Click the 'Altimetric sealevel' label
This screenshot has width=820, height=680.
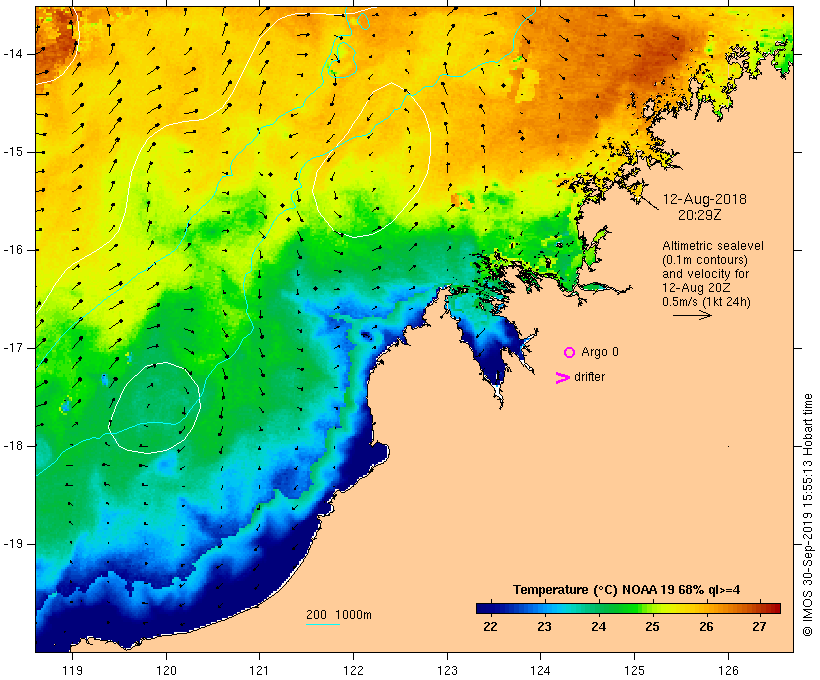pos(713,246)
